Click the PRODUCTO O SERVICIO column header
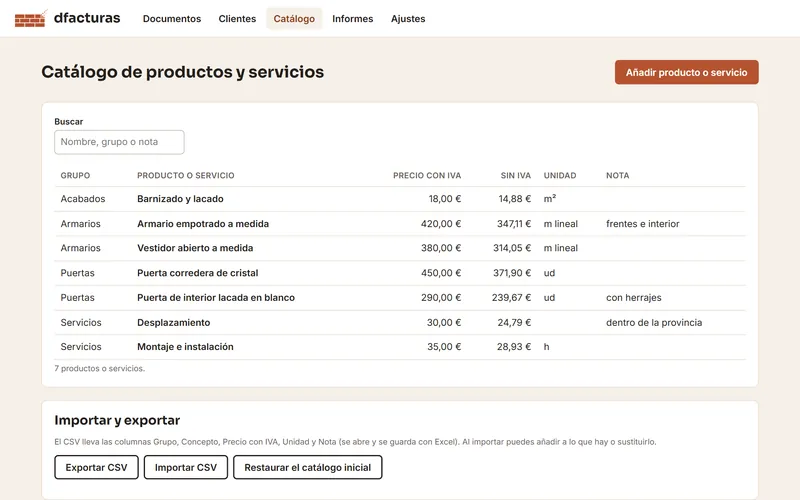The width and height of the screenshot is (800, 500). tap(186, 176)
